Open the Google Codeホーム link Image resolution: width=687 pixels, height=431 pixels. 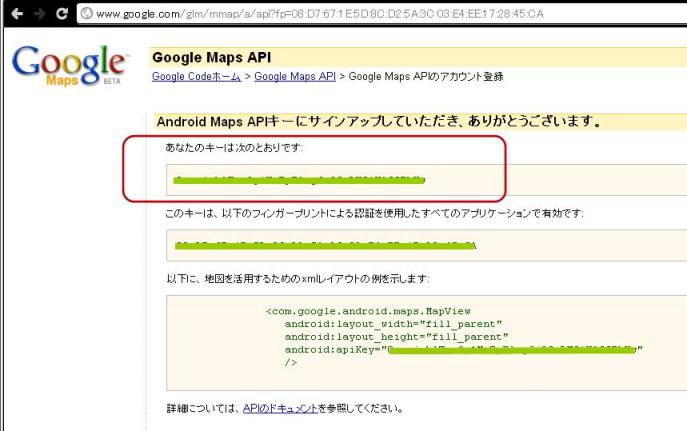(x=196, y=76)
